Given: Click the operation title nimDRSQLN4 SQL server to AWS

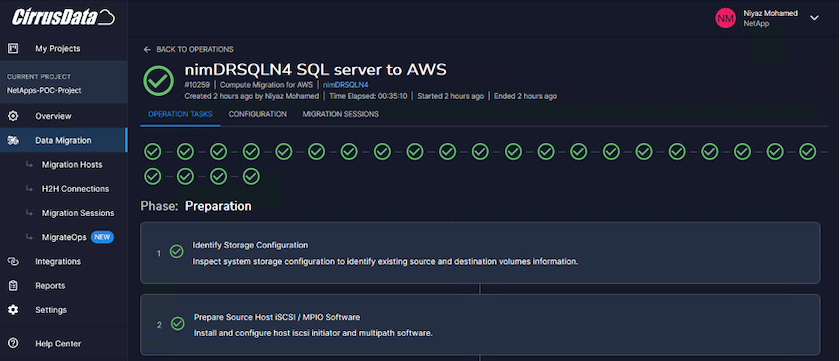Looking at the screenshot, I should 316,70.
